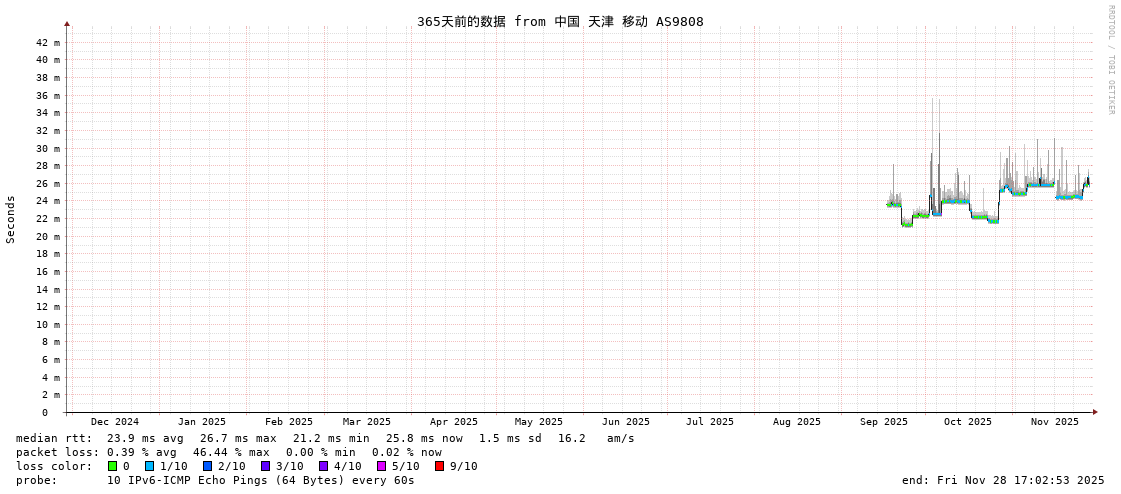Click the 4/10 loss color swatch
This screenshot has width=1121, height=494.
pos(323,466)
